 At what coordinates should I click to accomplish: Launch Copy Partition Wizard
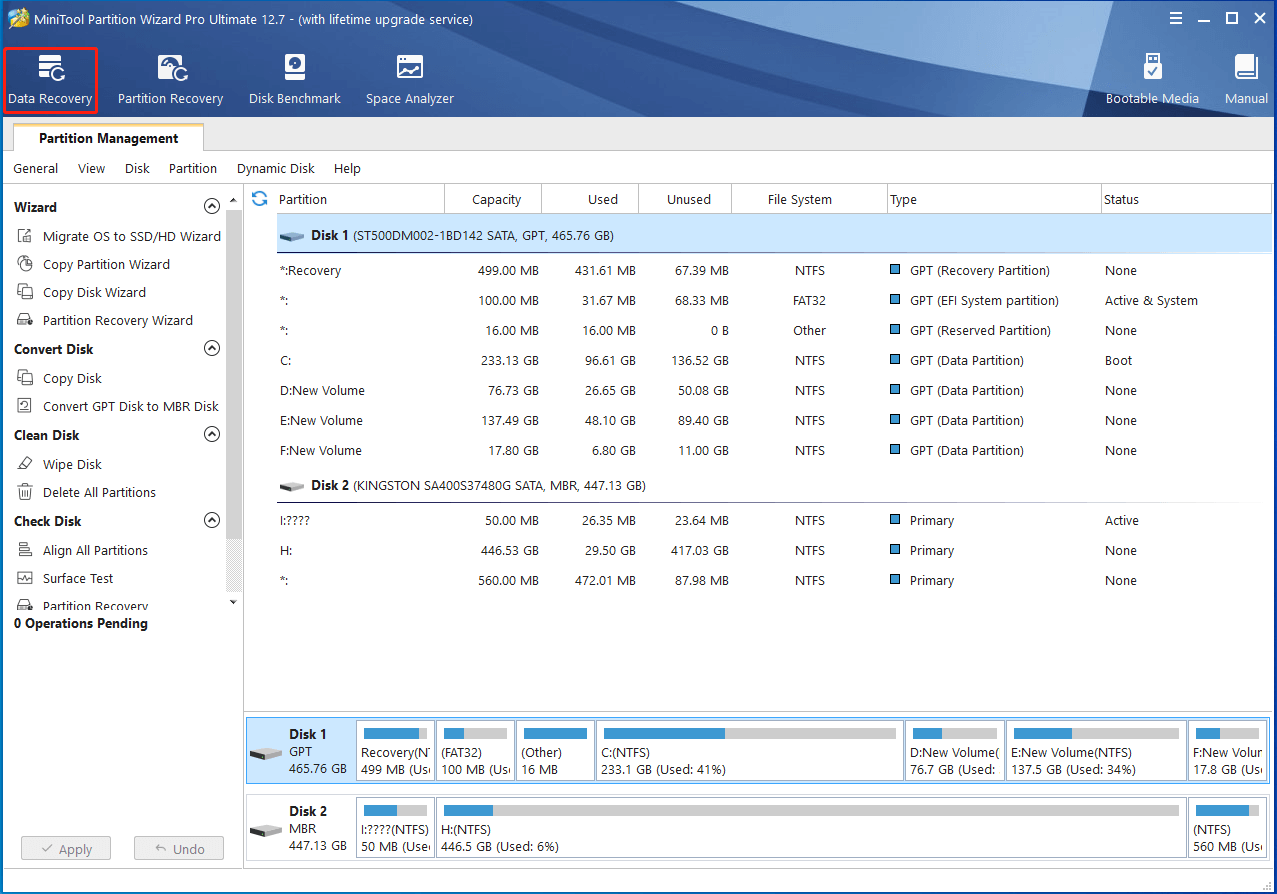93,264
